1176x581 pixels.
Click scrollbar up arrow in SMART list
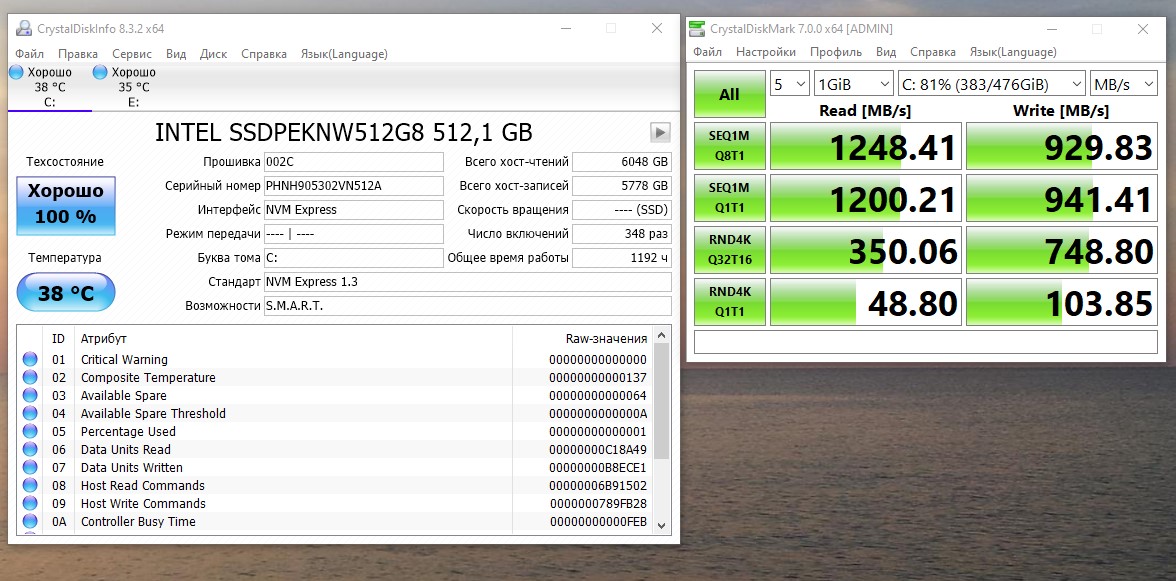(662, 336)
